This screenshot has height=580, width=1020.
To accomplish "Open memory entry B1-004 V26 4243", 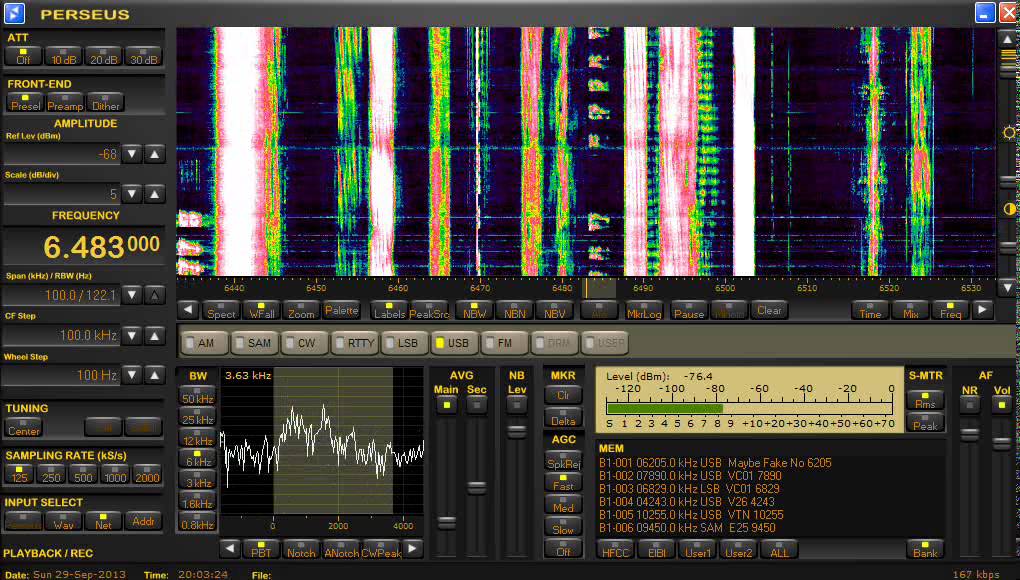I will [687, 501].
